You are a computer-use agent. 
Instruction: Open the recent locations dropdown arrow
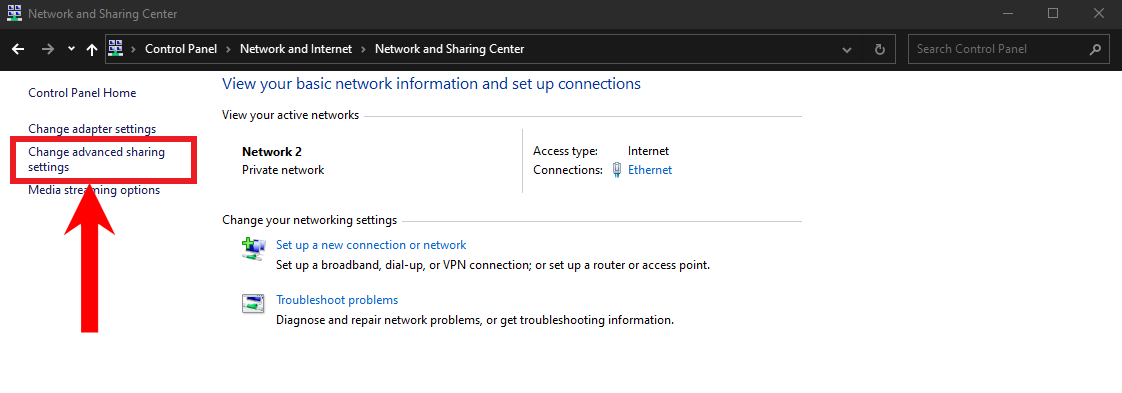point(71,49)
